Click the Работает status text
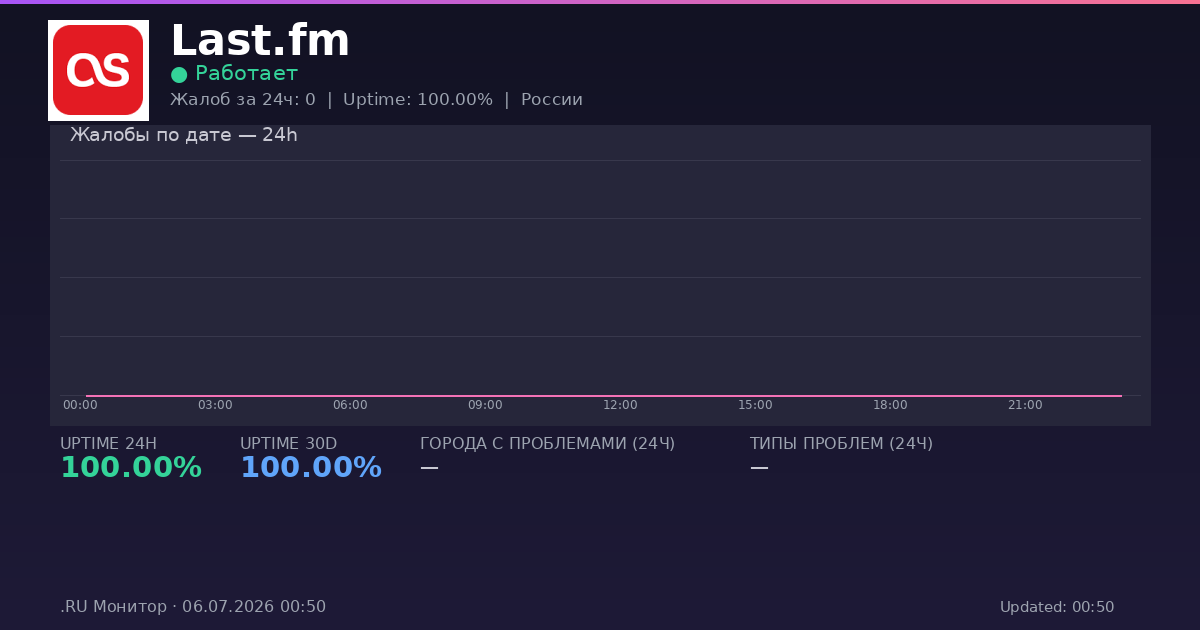The image size is (1200, 630). (x=246, y=74)
